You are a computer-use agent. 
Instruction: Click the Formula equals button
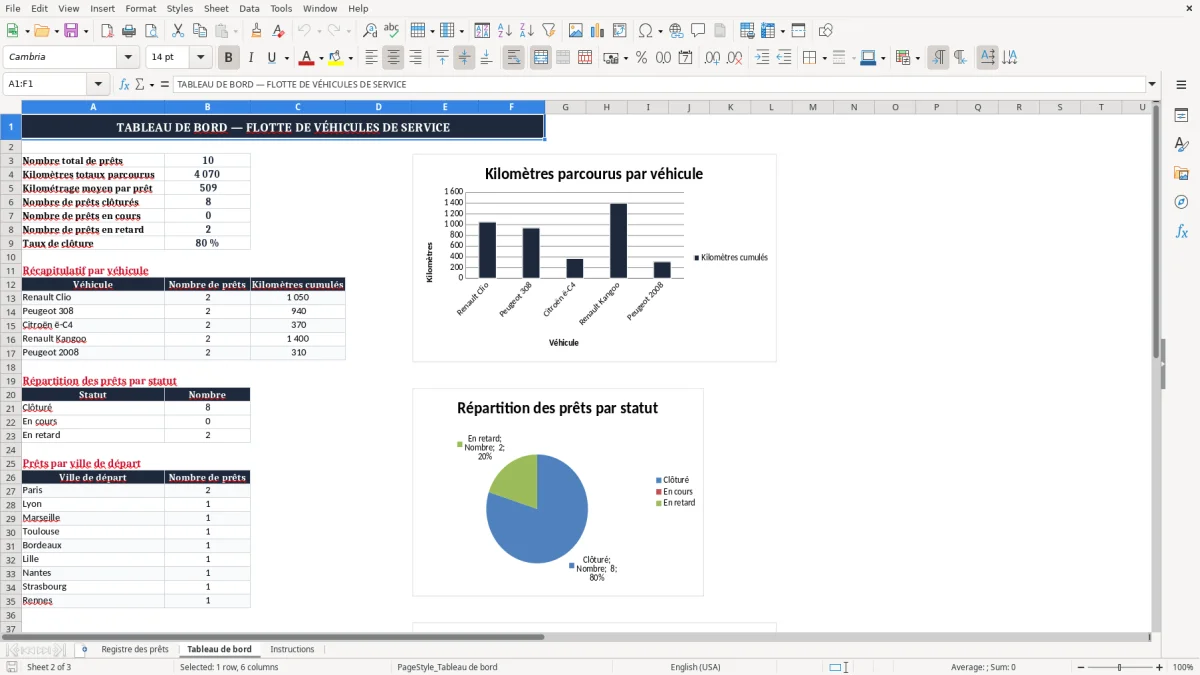click(x=165, y=85)
